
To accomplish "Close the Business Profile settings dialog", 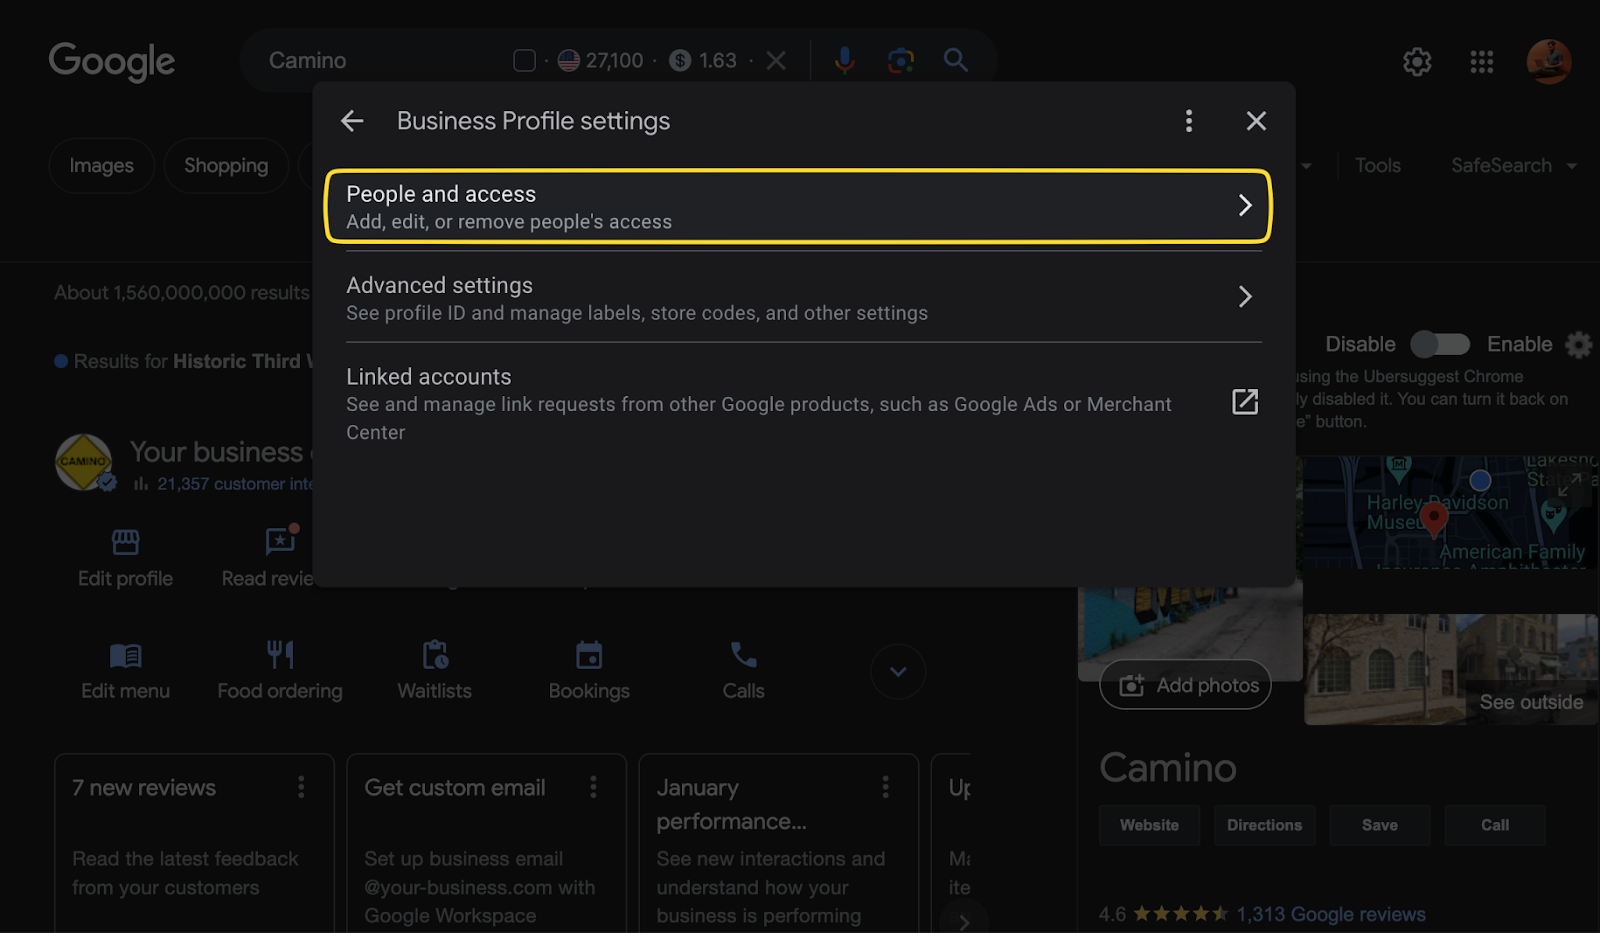I will (x=1256, y=121).
